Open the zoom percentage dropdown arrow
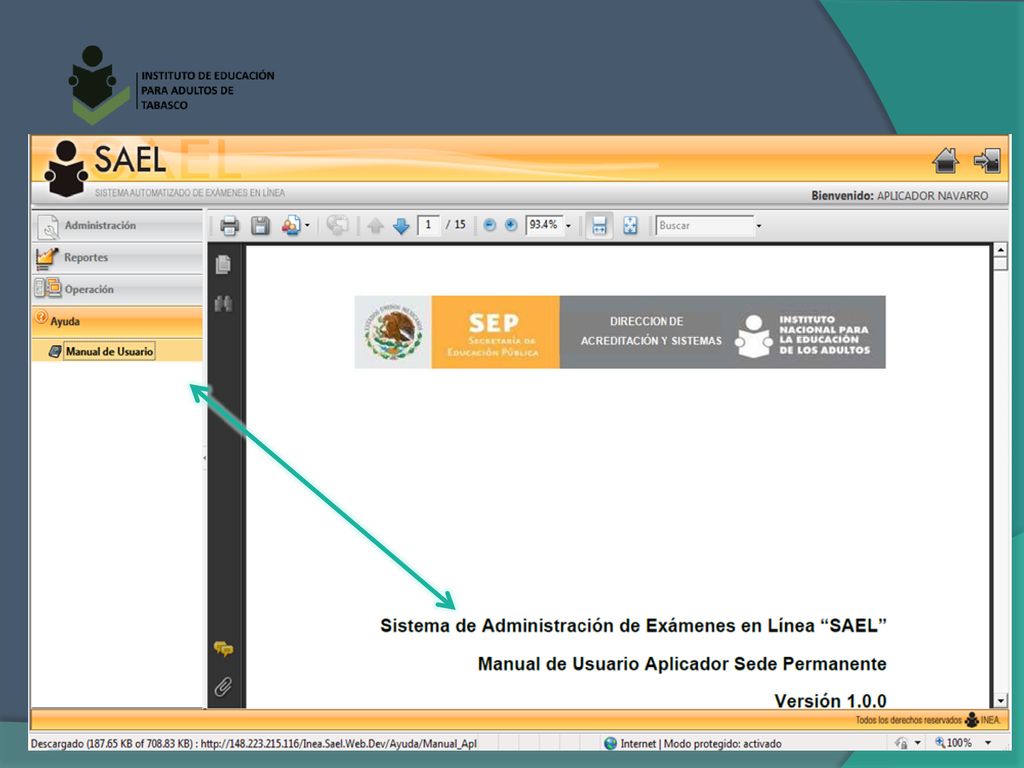This screenshot has width=1024, height=768. 568,226
